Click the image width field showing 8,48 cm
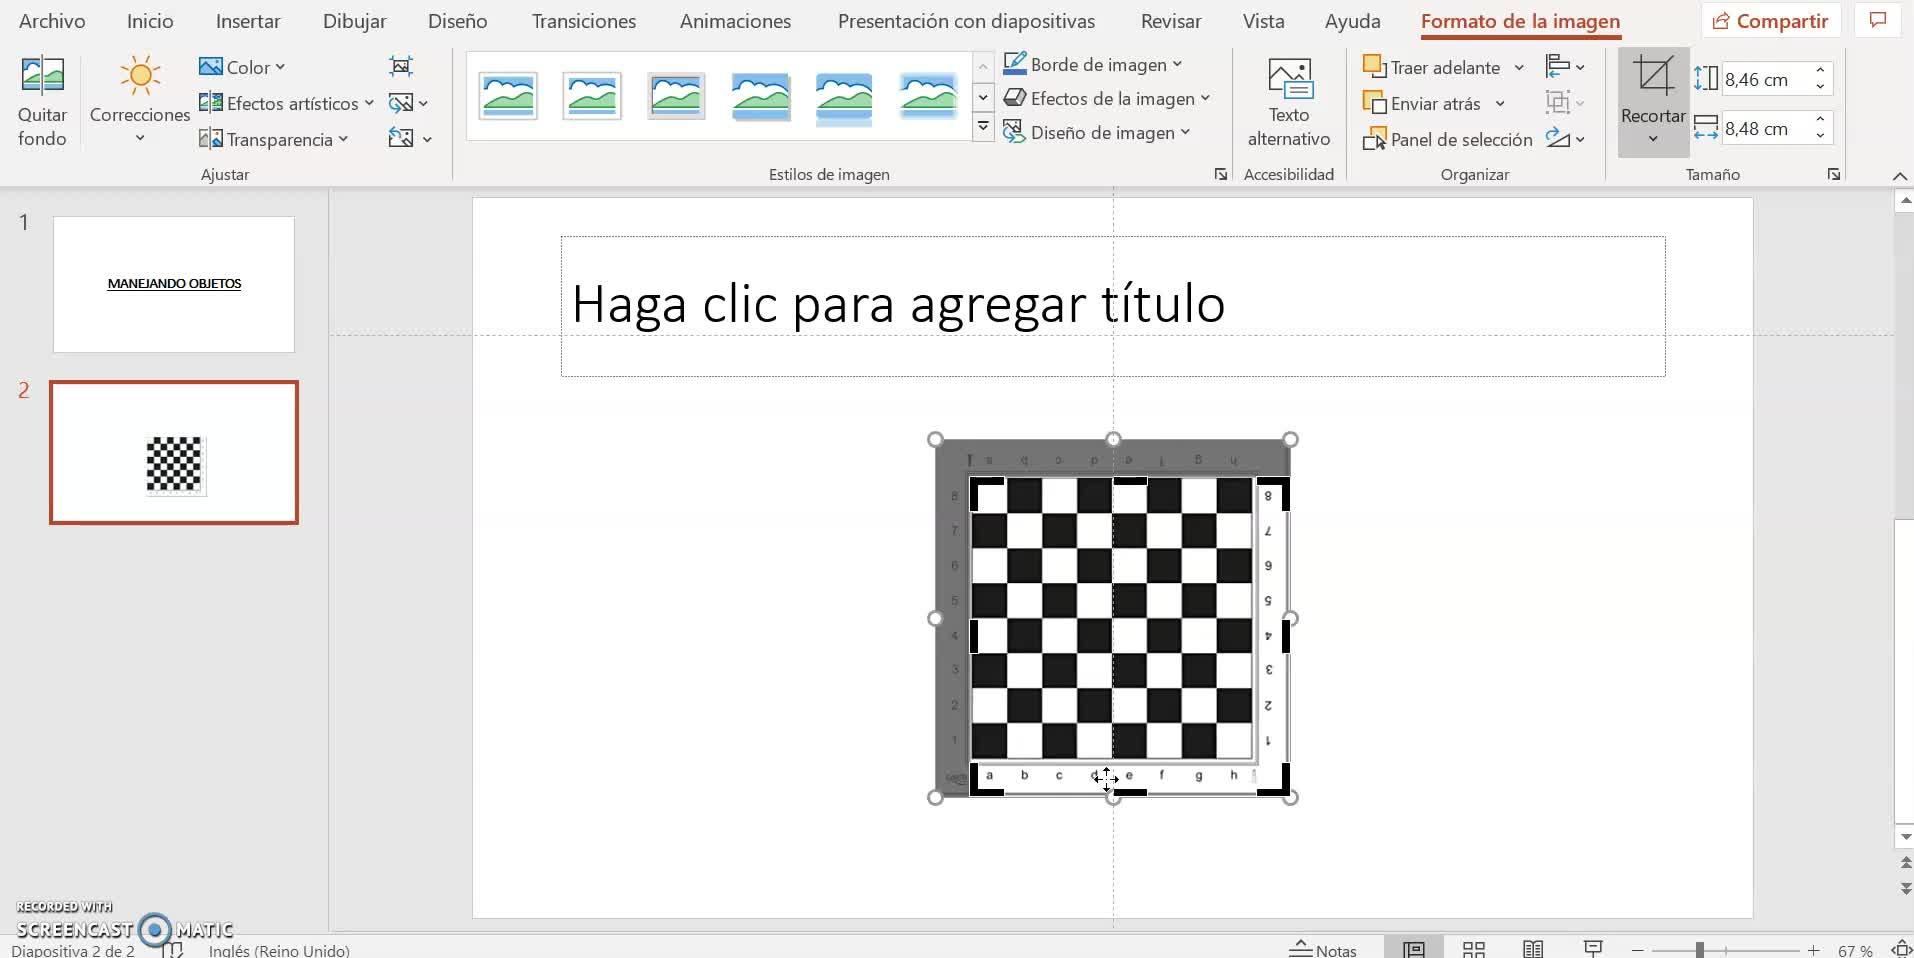The height and width of the screenshot is (958, 1914). pos(1766,128)
